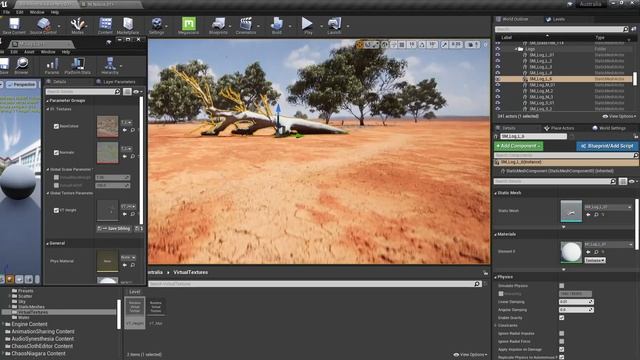640x360 pixels.
Task: Toggle visibility eye of SM_Log_L_01 actor
Action: click(498, 55)
